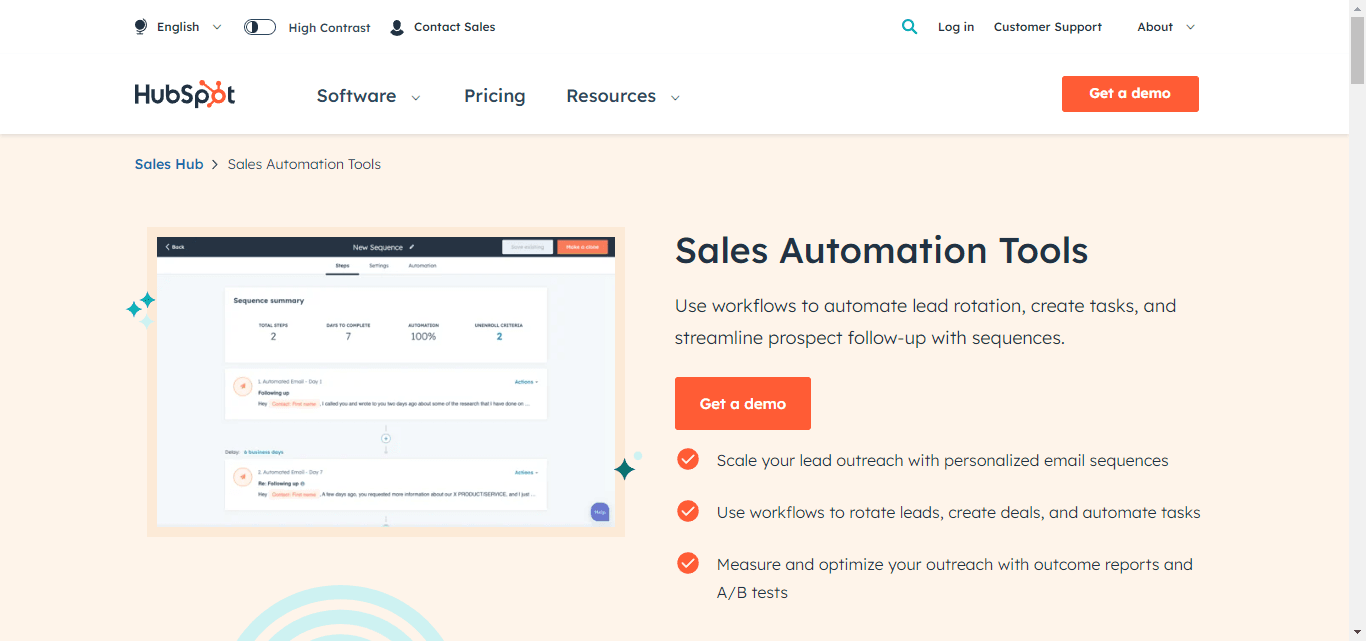Open the Help chat bubble
The width and height of the screenshot is (1366, 641).
(599, 511)
